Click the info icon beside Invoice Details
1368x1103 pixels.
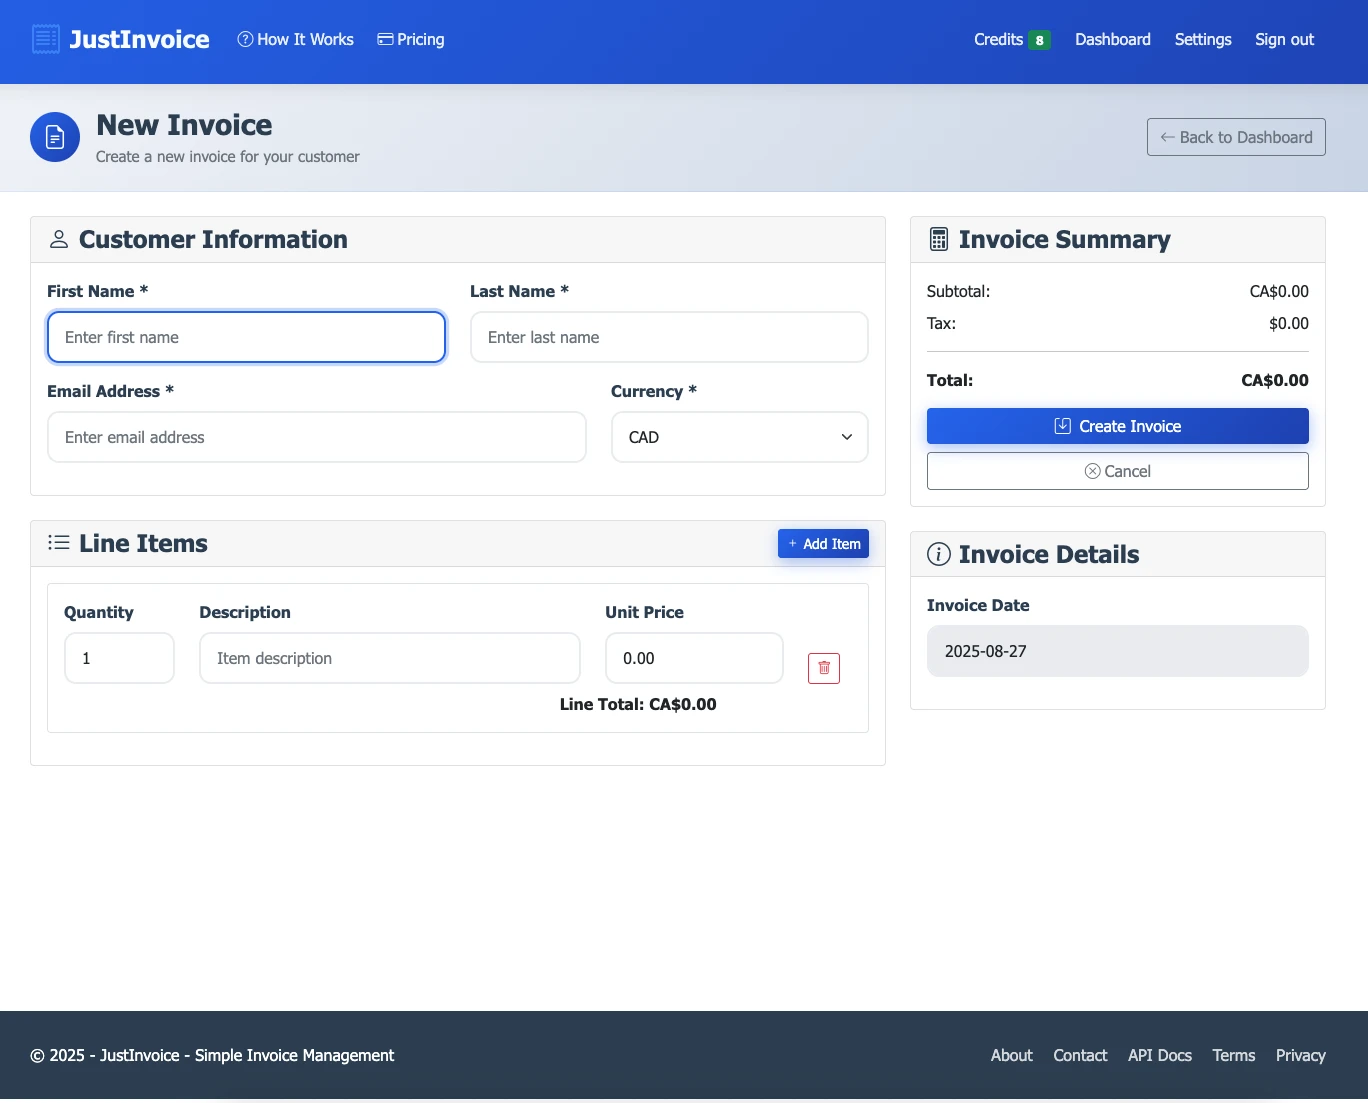pyautogui.click(x=938, y=554)
